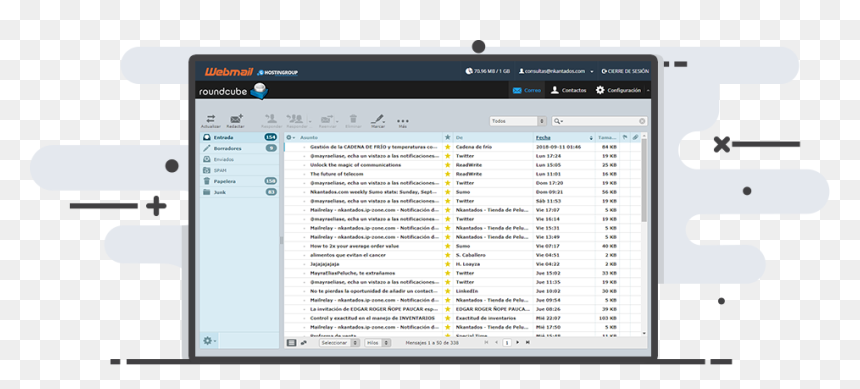Screen dimensions: 860x389
Task: Clear the search box with reset icon
Action: (x=642, y=121)
